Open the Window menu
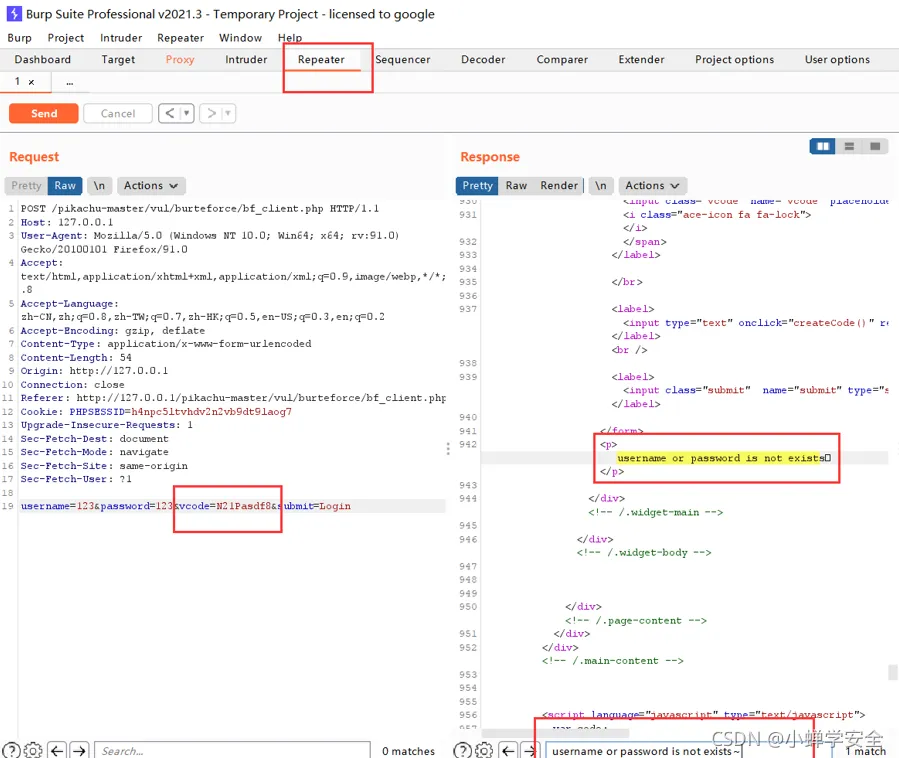This screenshot has height=758, width=899. click(240, 38)
